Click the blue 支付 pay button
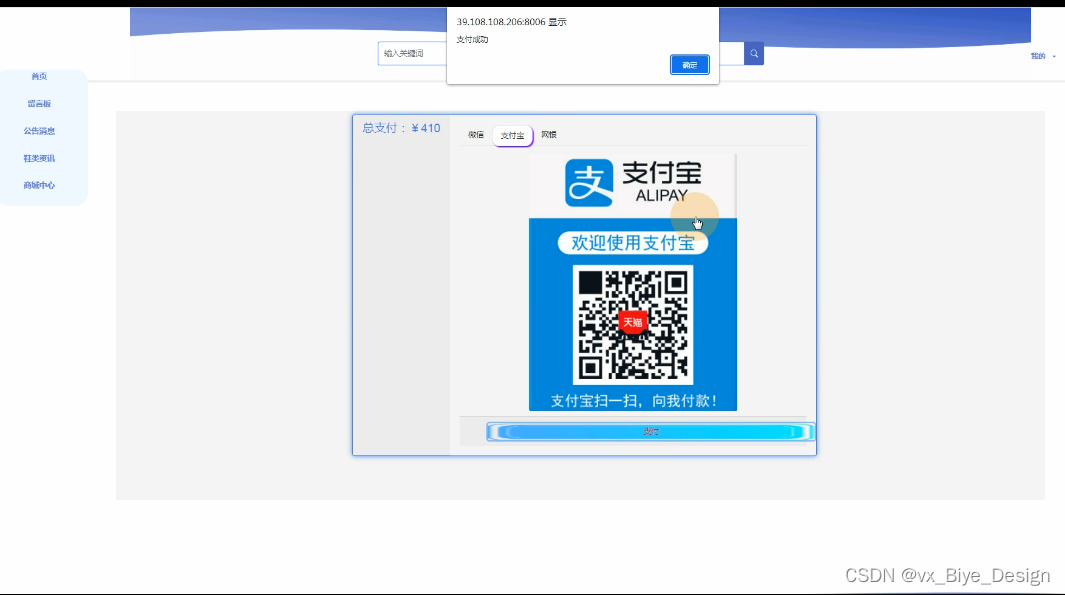Viewport: 1065px width, 595px height. 651,431
